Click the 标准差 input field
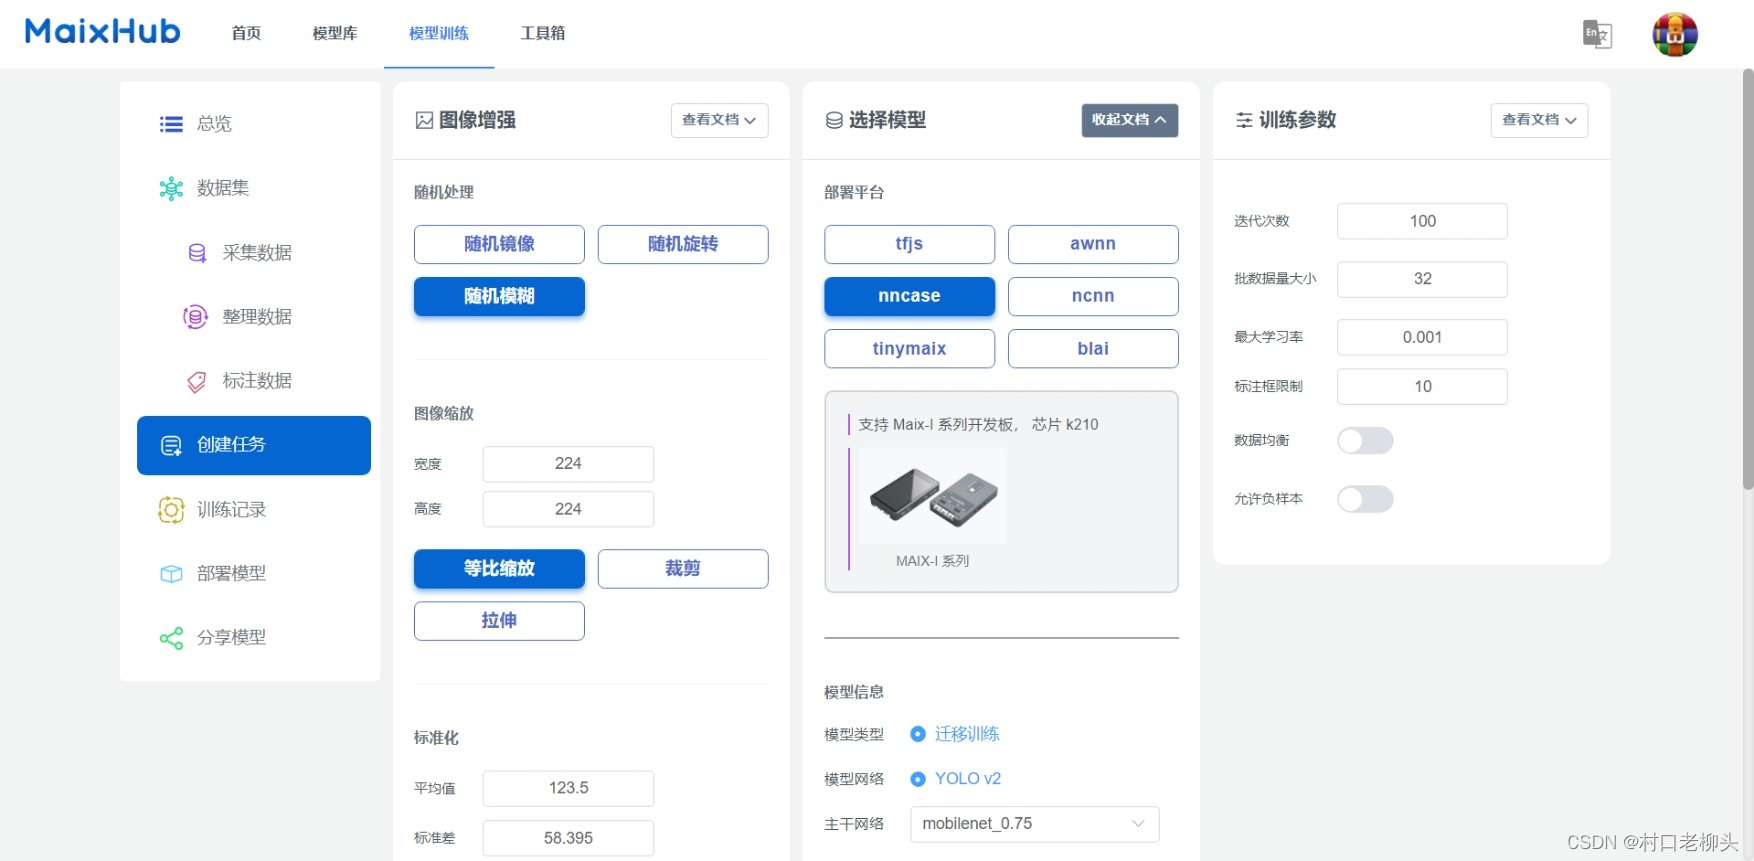Viewport: 1754px width, 861px height. pyautogui.click(x=568, y=838)
